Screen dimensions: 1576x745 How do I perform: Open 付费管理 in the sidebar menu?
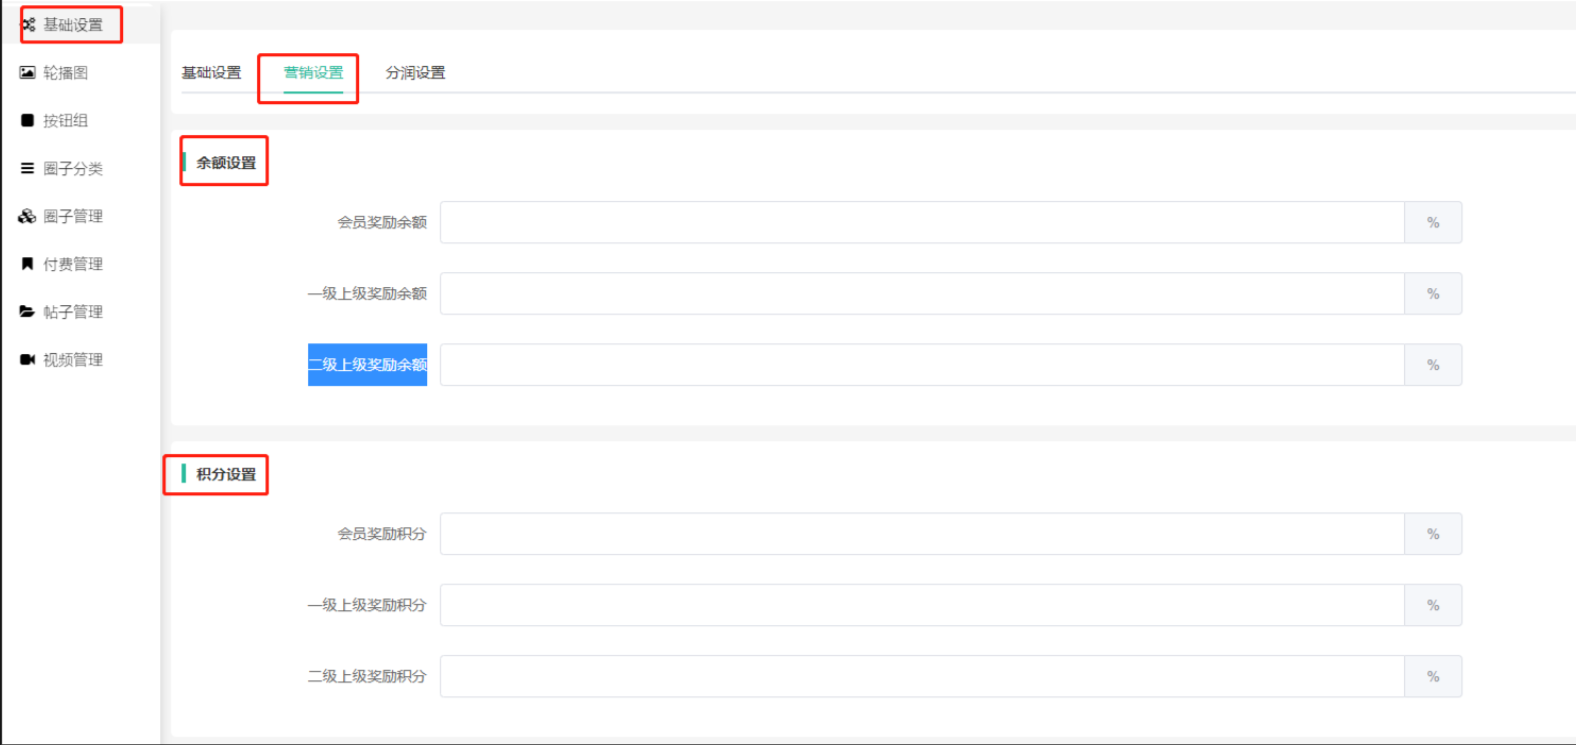[72, 264]
